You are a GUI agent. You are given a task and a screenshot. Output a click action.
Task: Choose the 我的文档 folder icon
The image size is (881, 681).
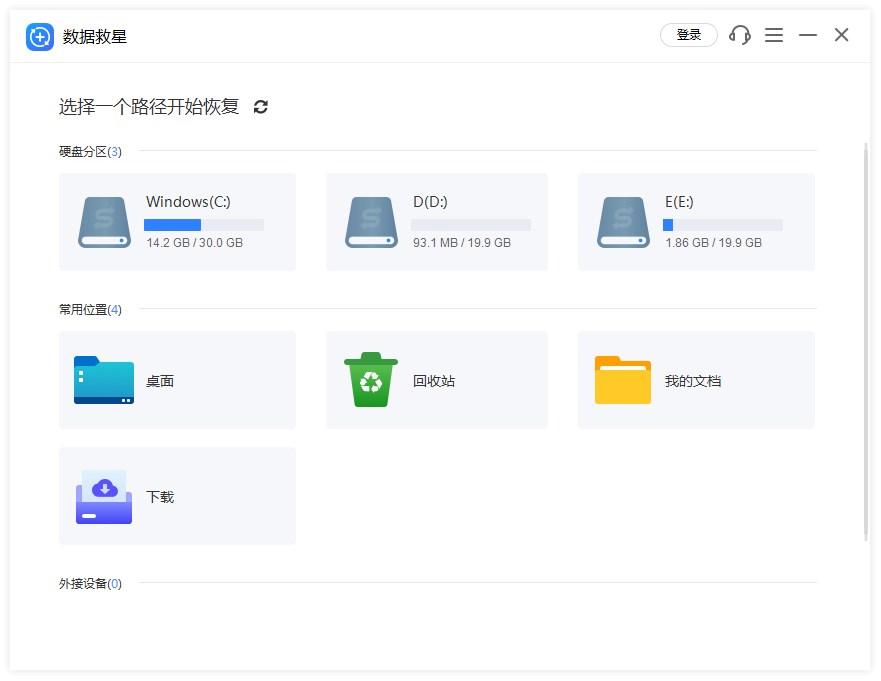pyautogui.click(x=623, y=380)
